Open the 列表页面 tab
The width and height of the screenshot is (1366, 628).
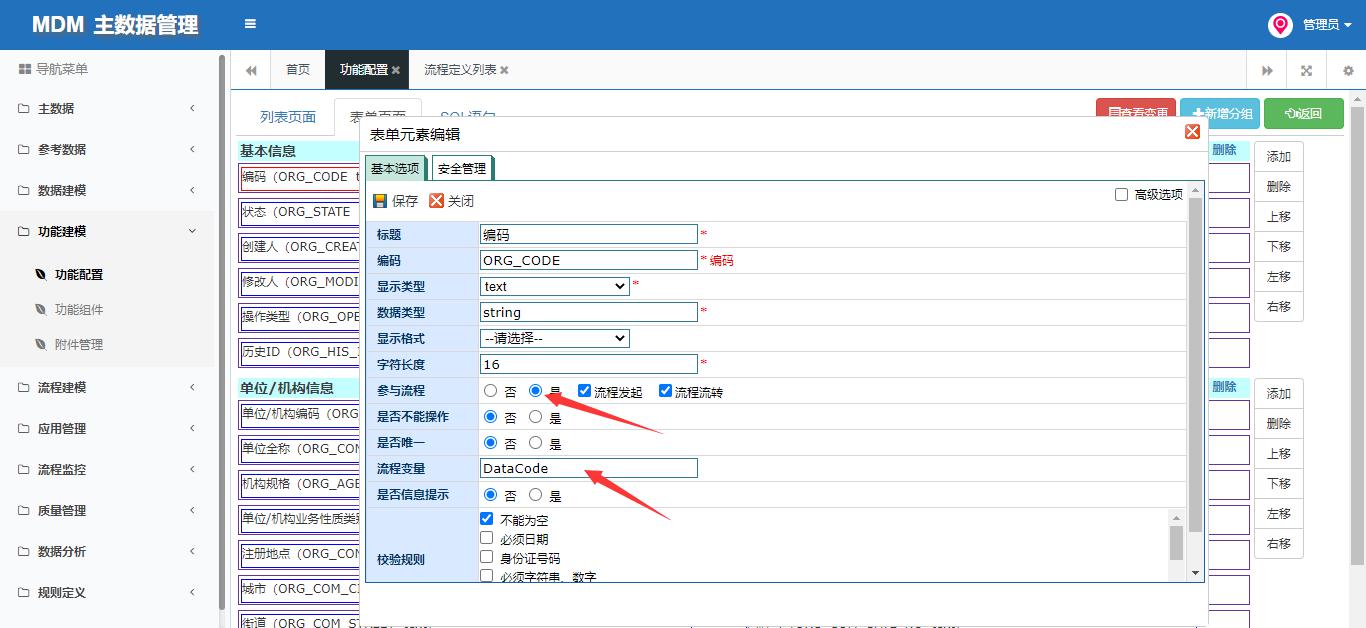pos(288,117)
